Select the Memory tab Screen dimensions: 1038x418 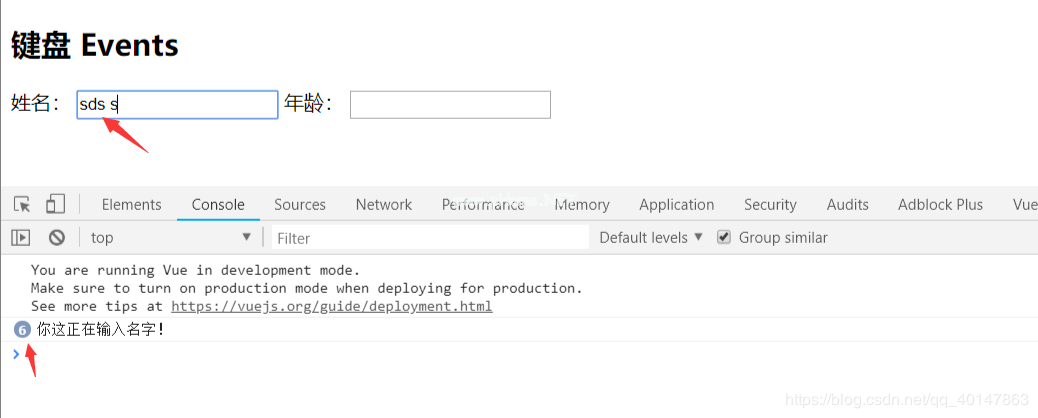[x=581, y=204]
